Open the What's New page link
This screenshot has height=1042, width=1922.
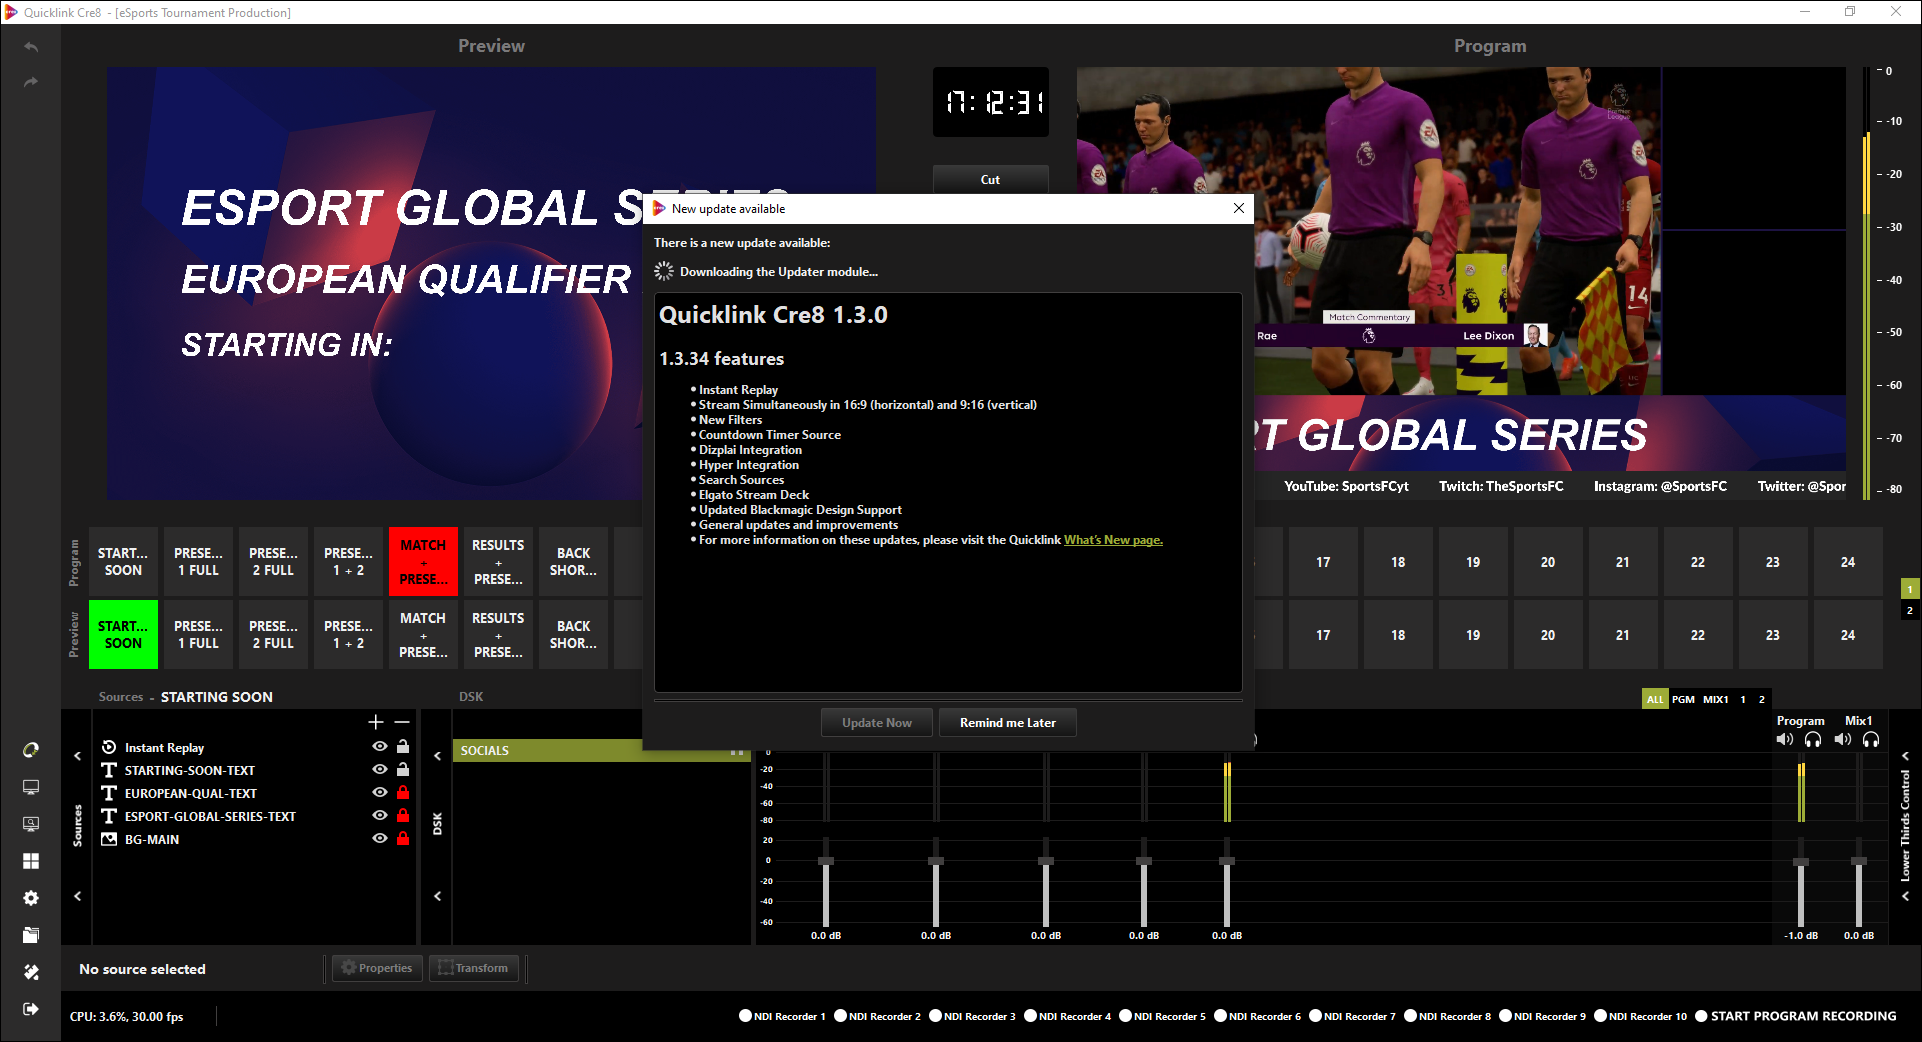tap(1113, 540)
